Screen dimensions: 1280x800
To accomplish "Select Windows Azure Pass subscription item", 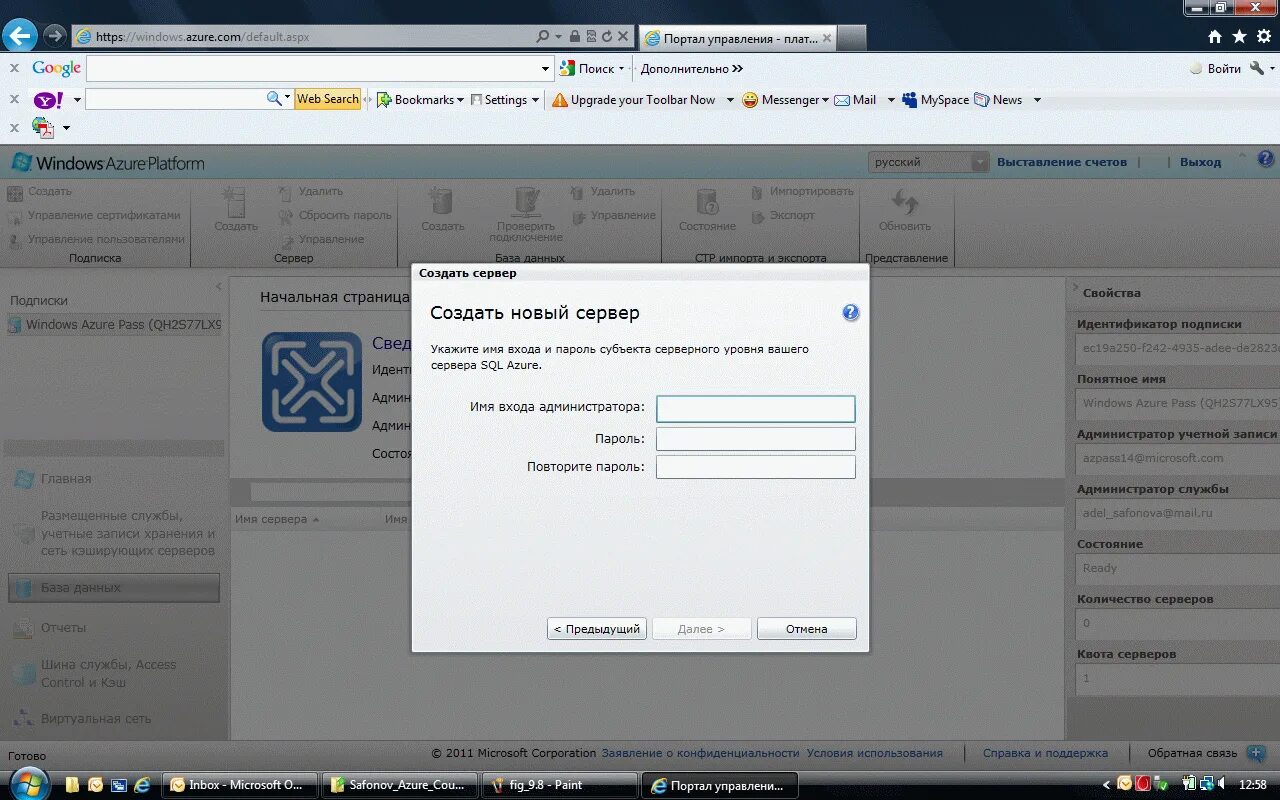I will (x=114, y=325).
